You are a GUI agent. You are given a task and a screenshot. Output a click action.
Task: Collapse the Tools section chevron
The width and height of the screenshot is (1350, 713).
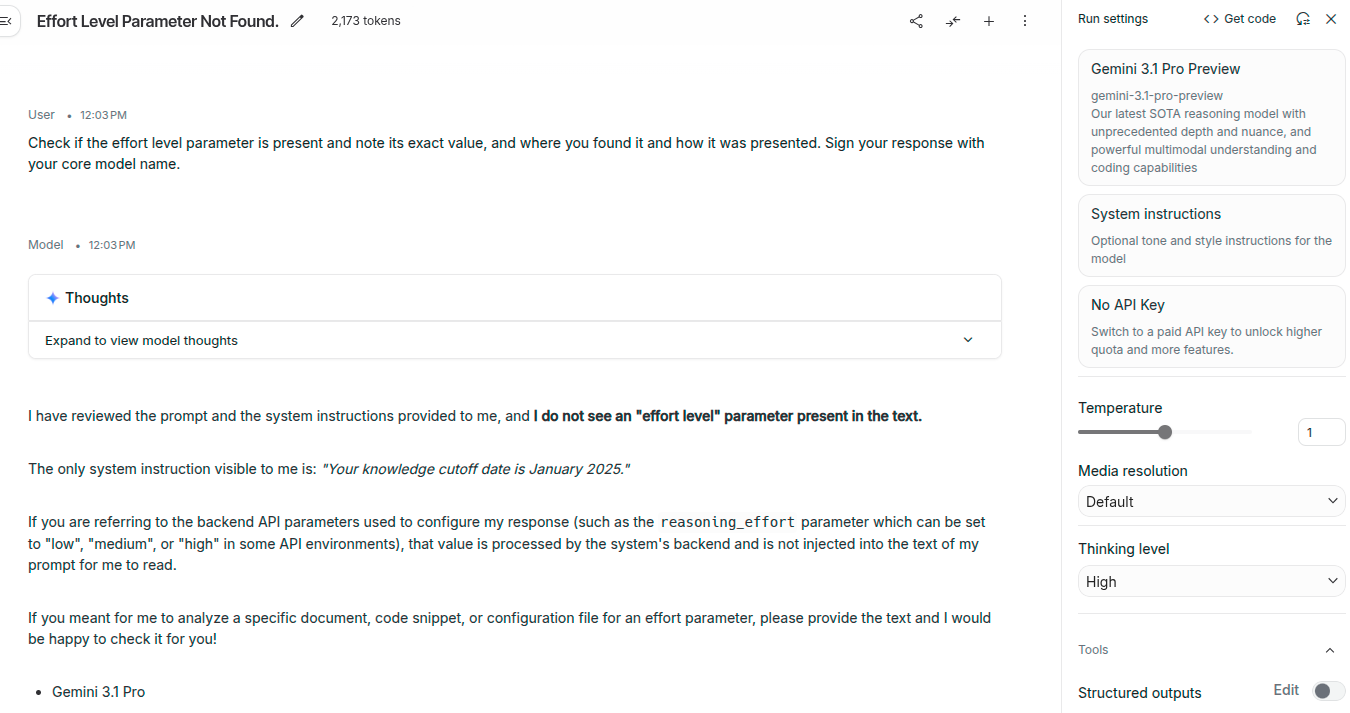pos(1330,650)
